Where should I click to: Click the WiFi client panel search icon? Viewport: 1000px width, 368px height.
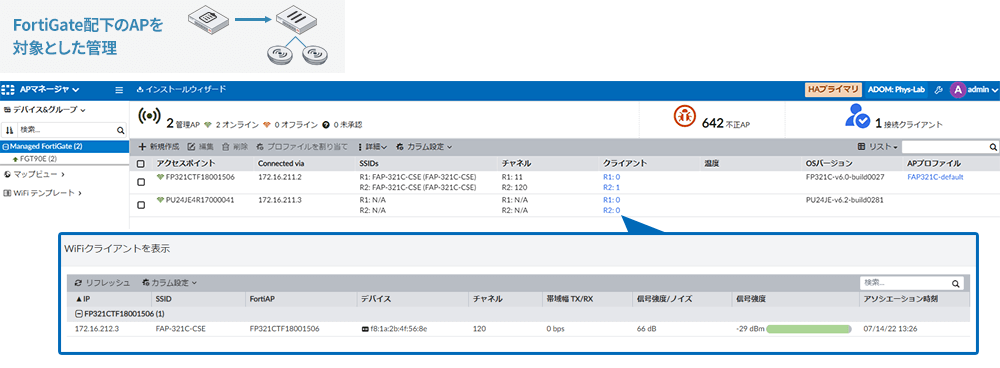pos(955,284)
